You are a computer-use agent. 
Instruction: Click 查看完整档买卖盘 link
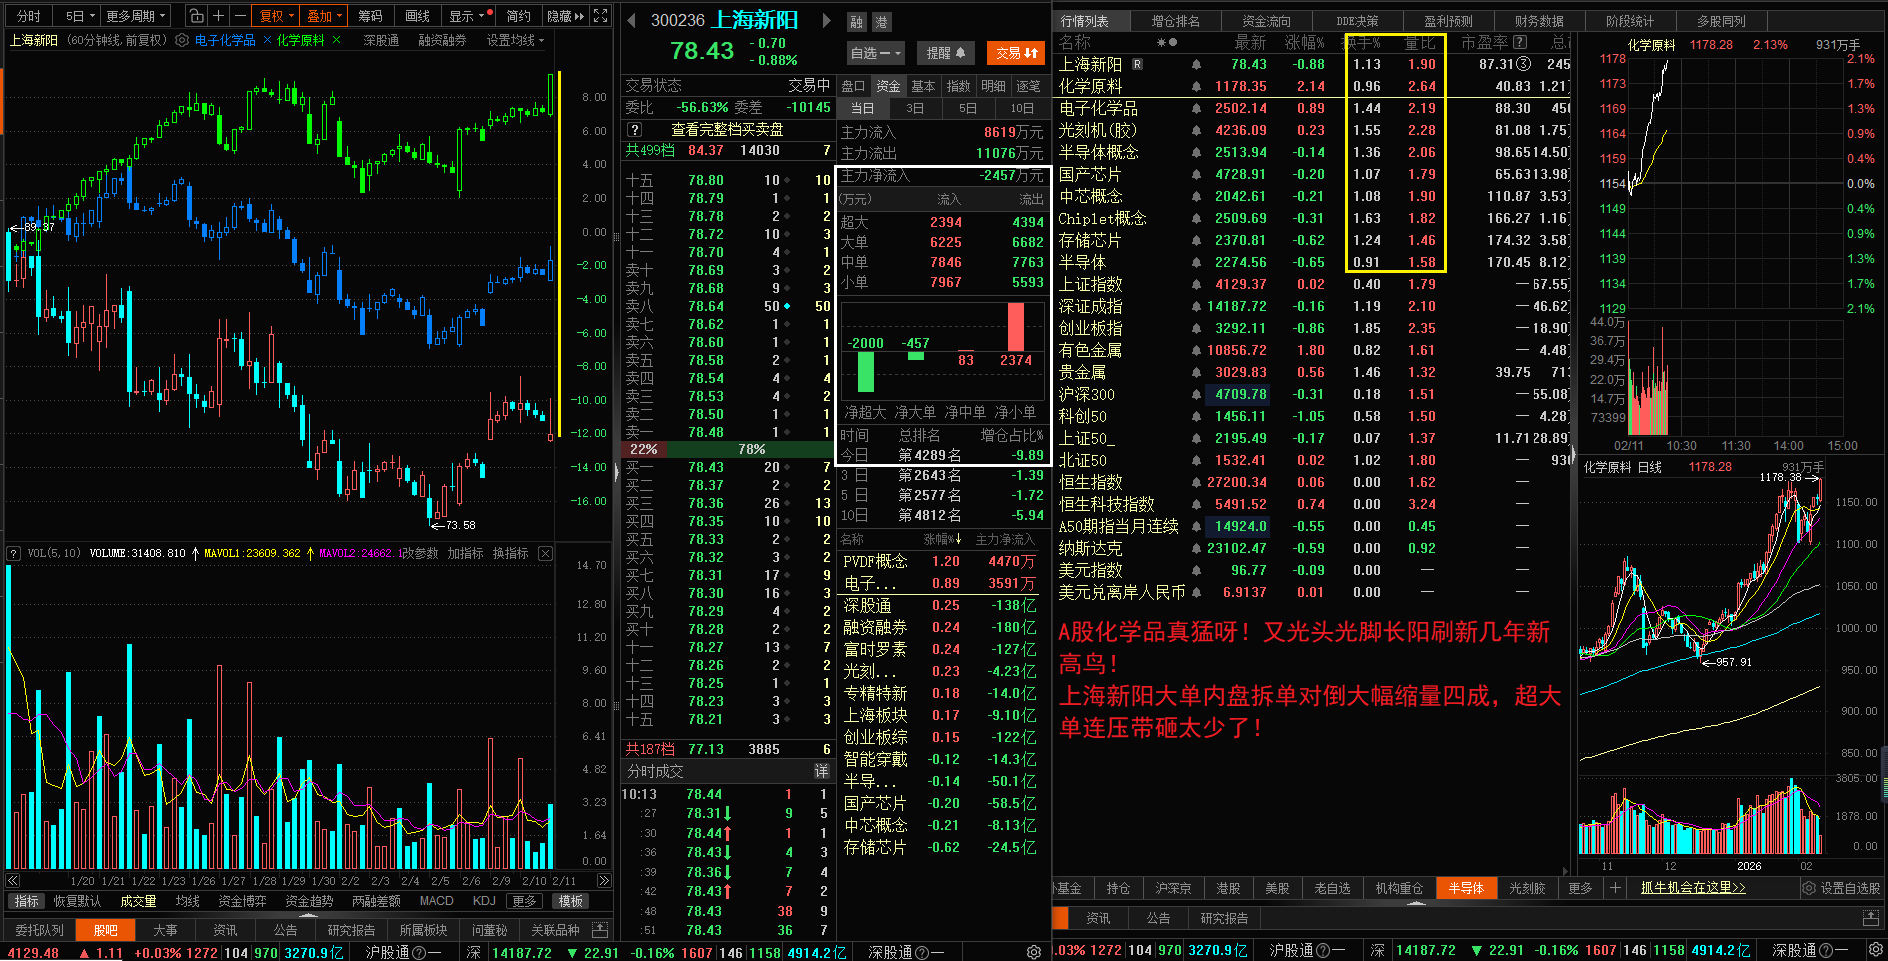(x=727, y=130)
